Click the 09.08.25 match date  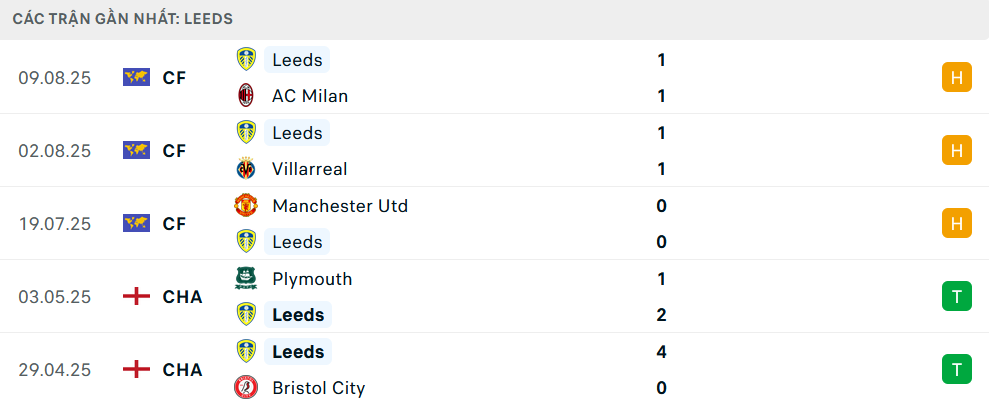coord(54,78)
